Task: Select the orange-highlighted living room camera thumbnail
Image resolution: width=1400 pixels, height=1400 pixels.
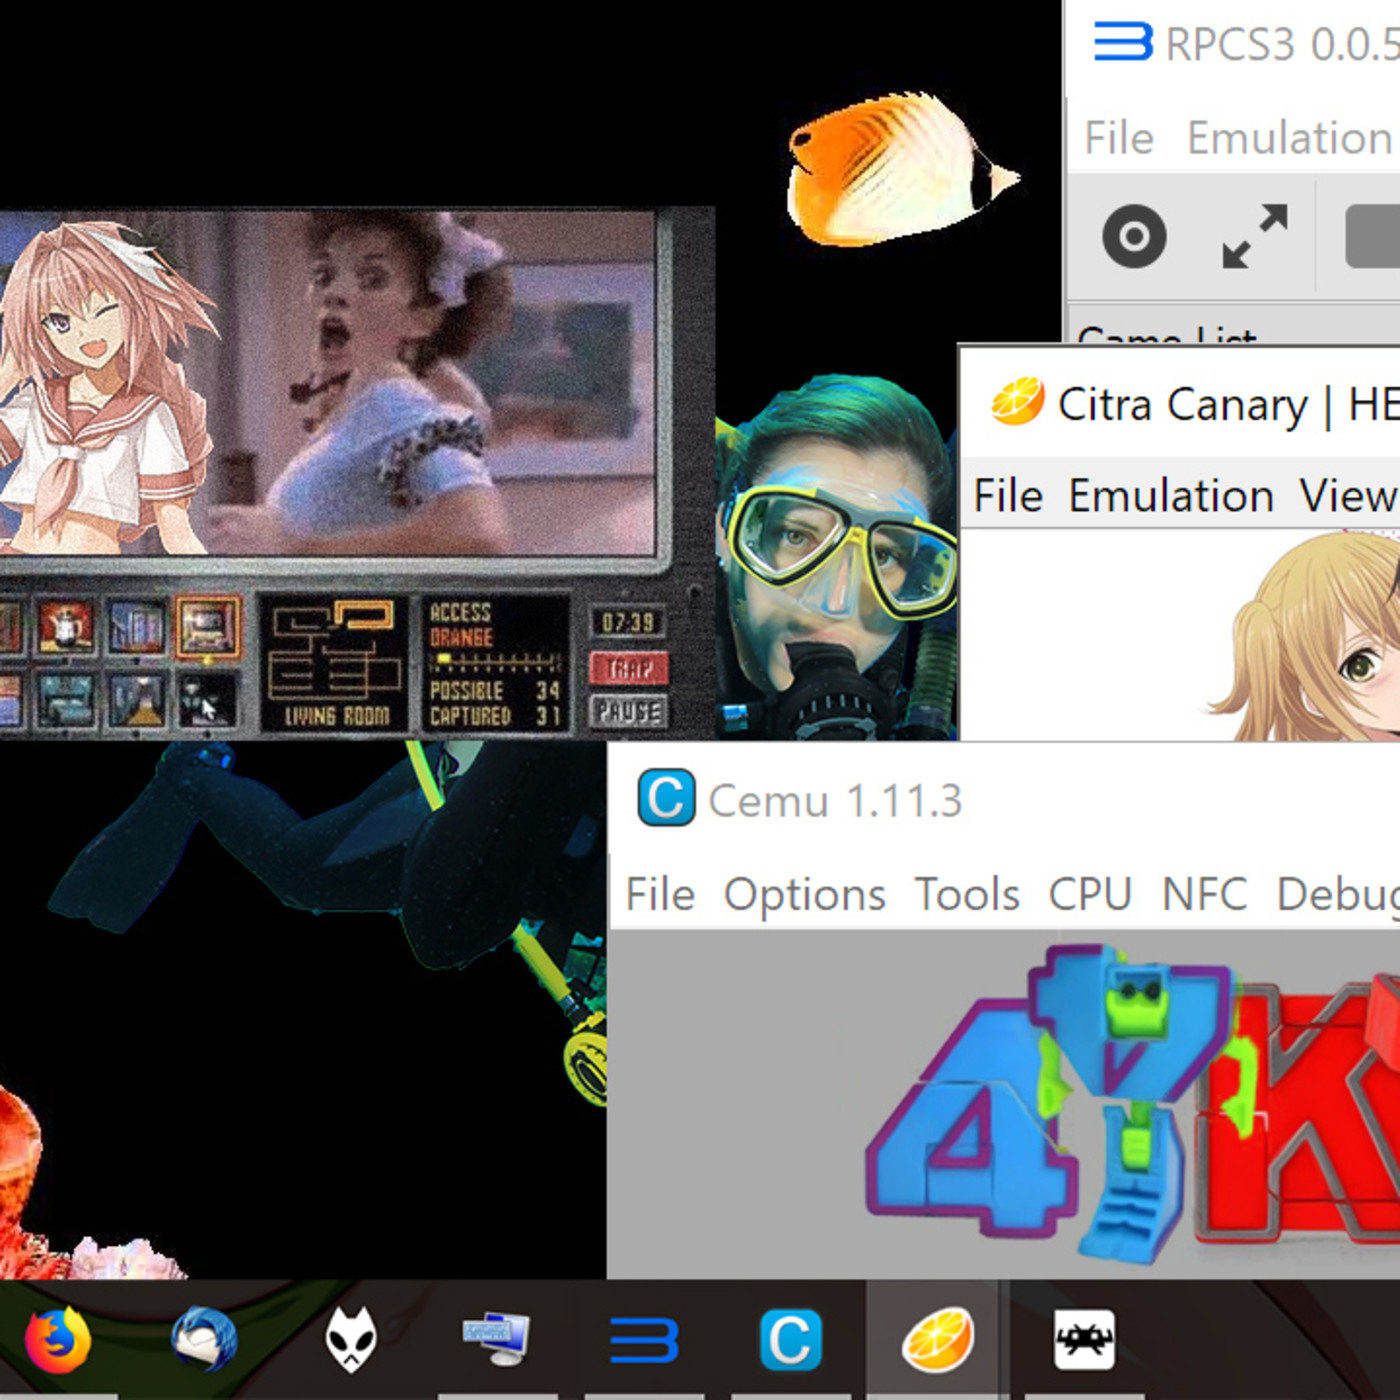Action: (x=208, y=626)
